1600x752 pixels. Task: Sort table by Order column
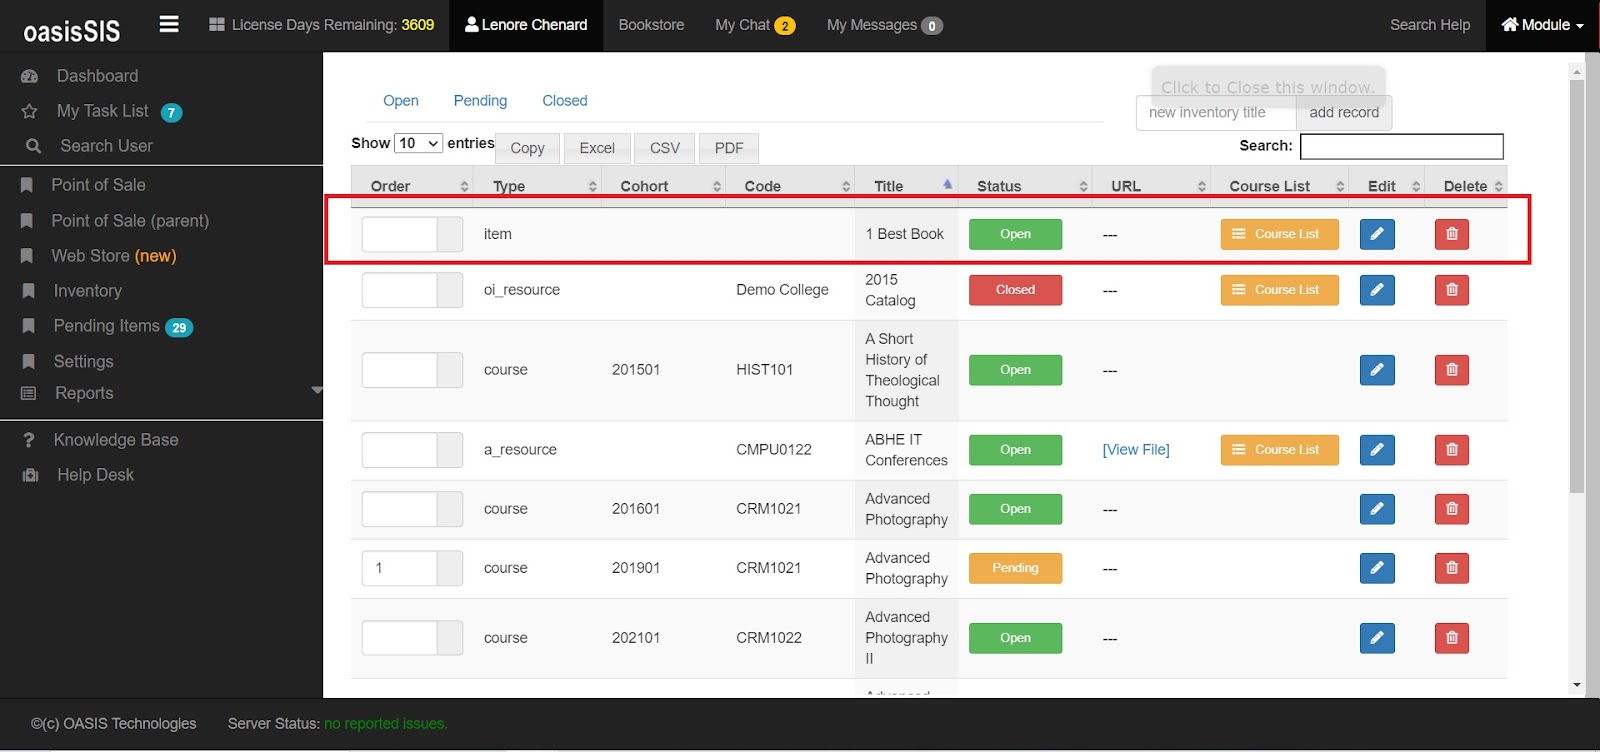pos(411,186)
